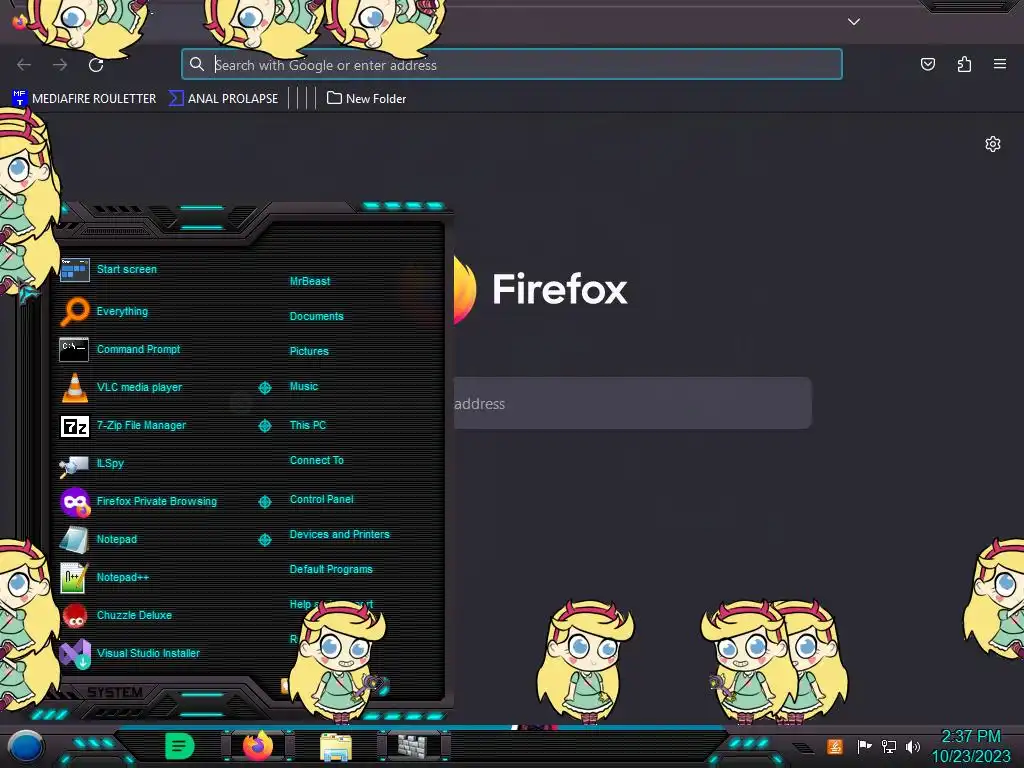Open the volume speaker tray icon
Image resolution: width=1024 pixels, height=768 pixels.
(912, 746)
